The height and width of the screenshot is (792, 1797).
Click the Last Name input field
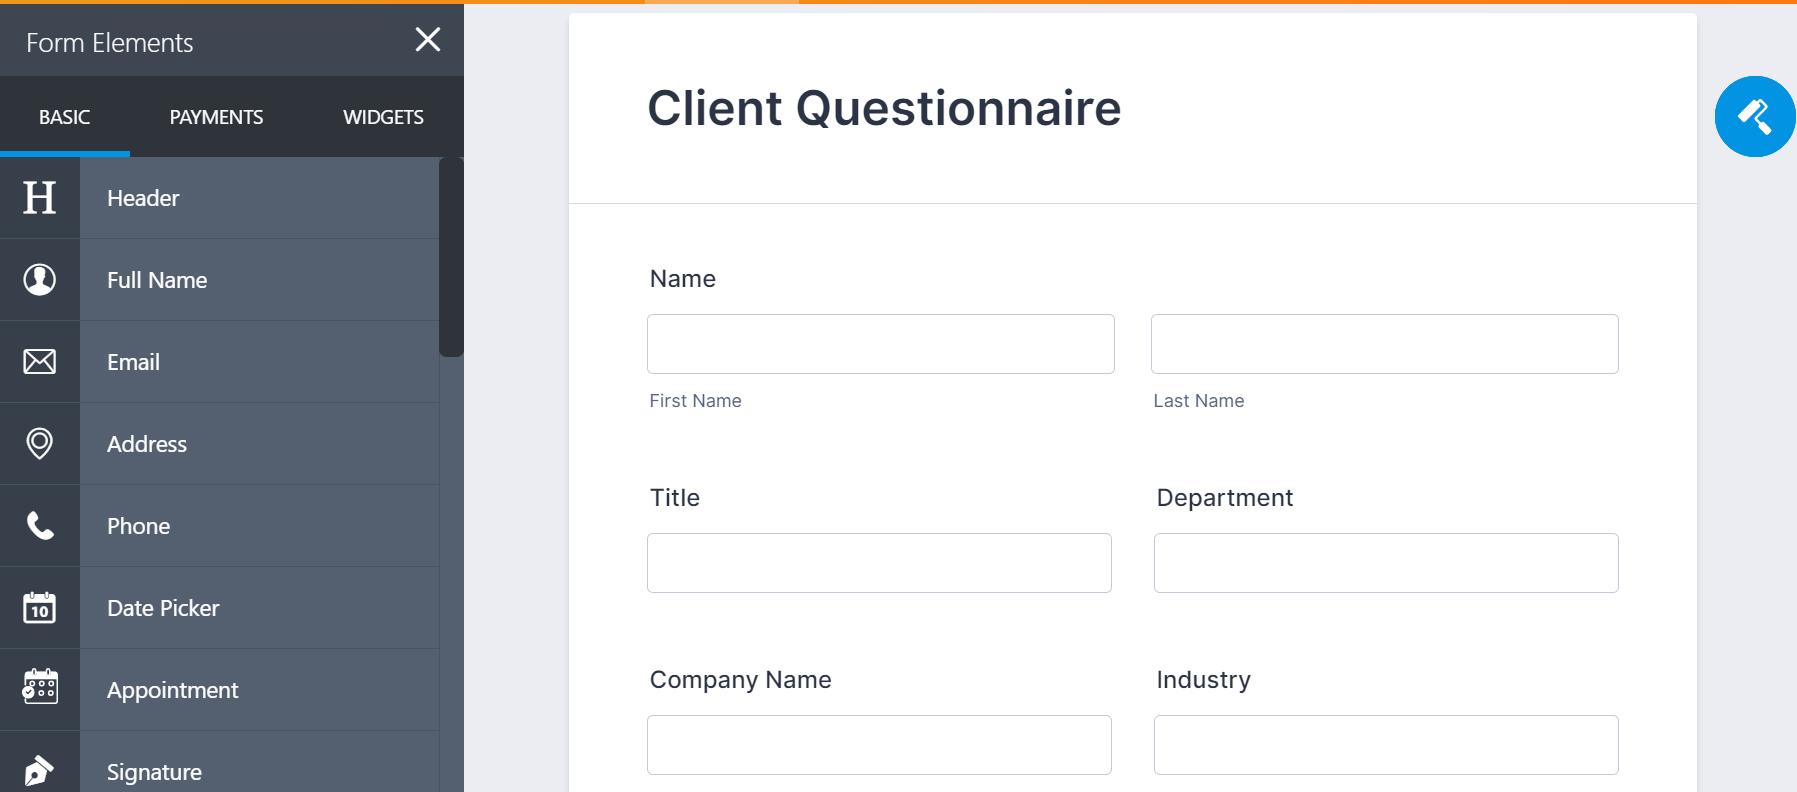1385,344
